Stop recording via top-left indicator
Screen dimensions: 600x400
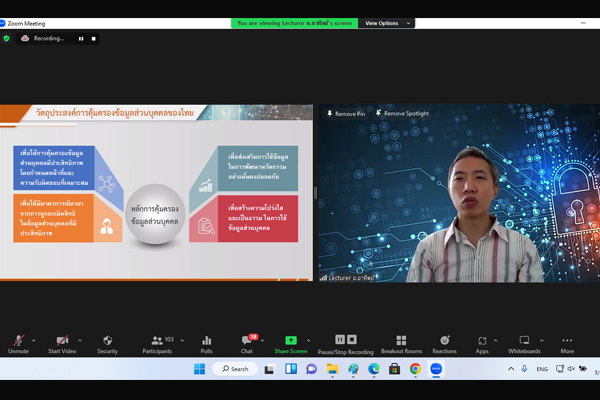tap(94, 39)
